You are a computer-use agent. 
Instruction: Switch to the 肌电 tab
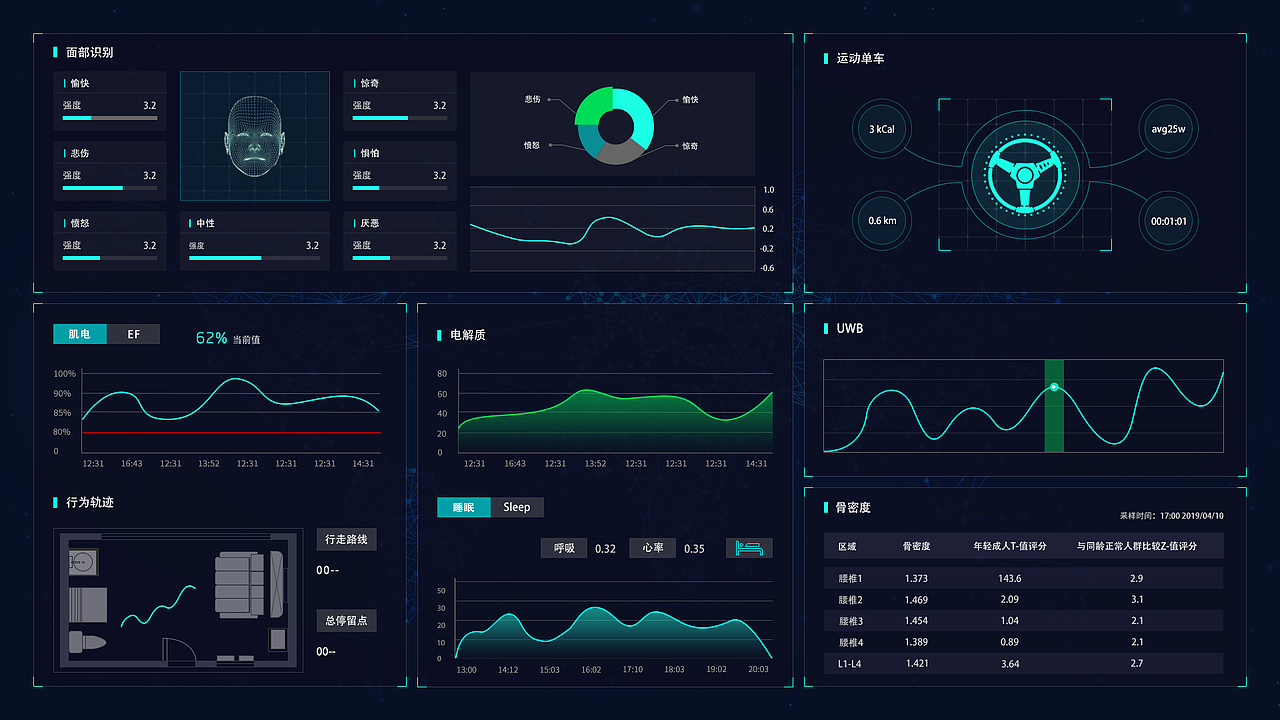click(x=80, y=334)
